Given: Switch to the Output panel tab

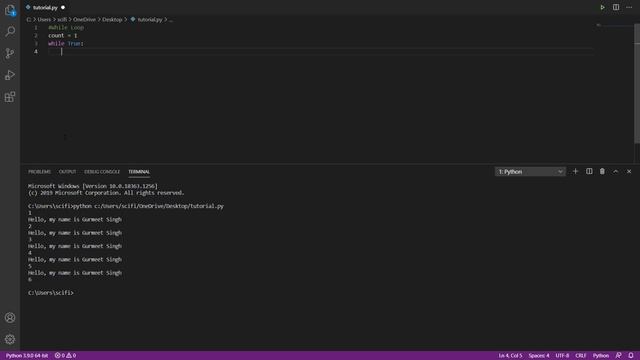Looking at the screenshot, I should tap(67, 172).
